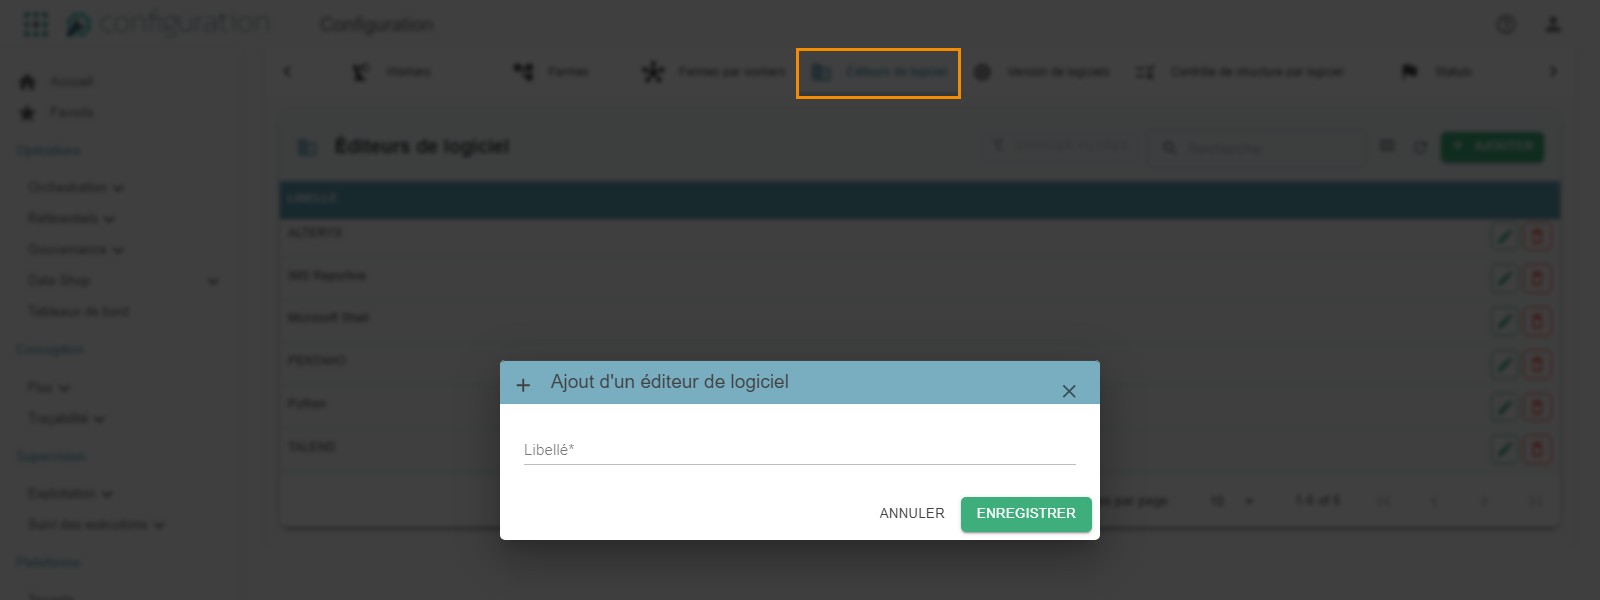Click the ENREGISTRER button
The image size is (1600, 600).
[1026, 514]
